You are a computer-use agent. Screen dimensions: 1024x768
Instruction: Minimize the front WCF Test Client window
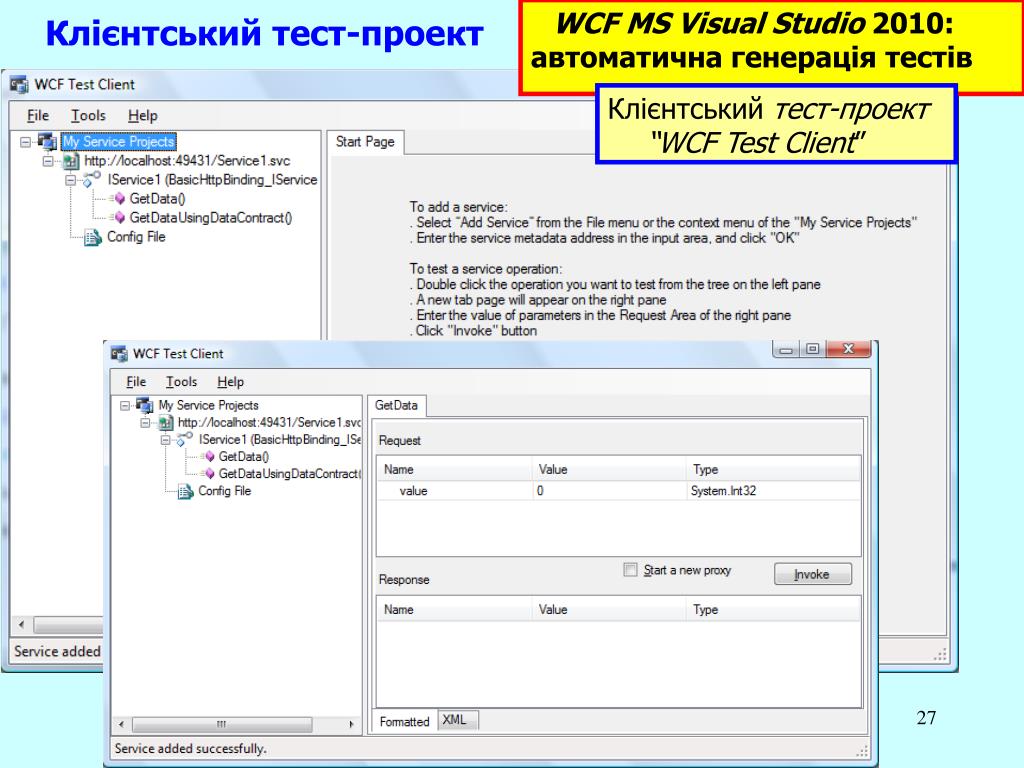click(786, 349)
